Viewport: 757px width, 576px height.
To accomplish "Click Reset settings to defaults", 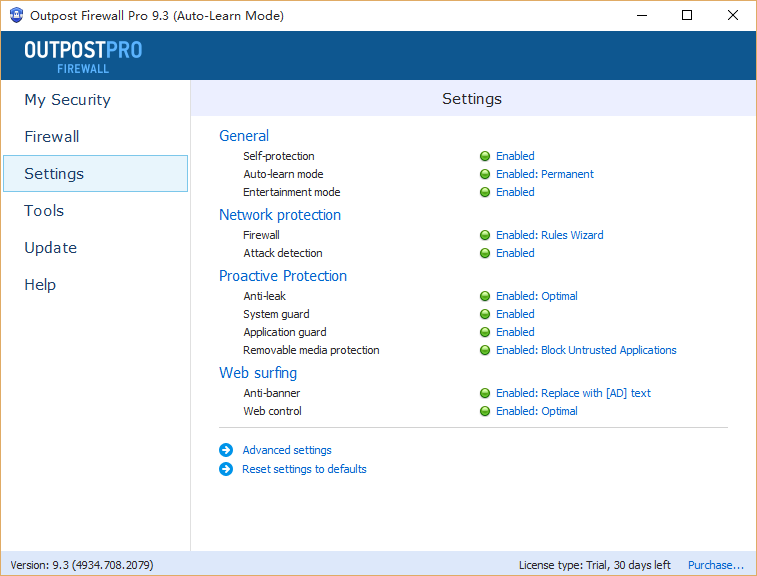I will (x=304, y=469).
